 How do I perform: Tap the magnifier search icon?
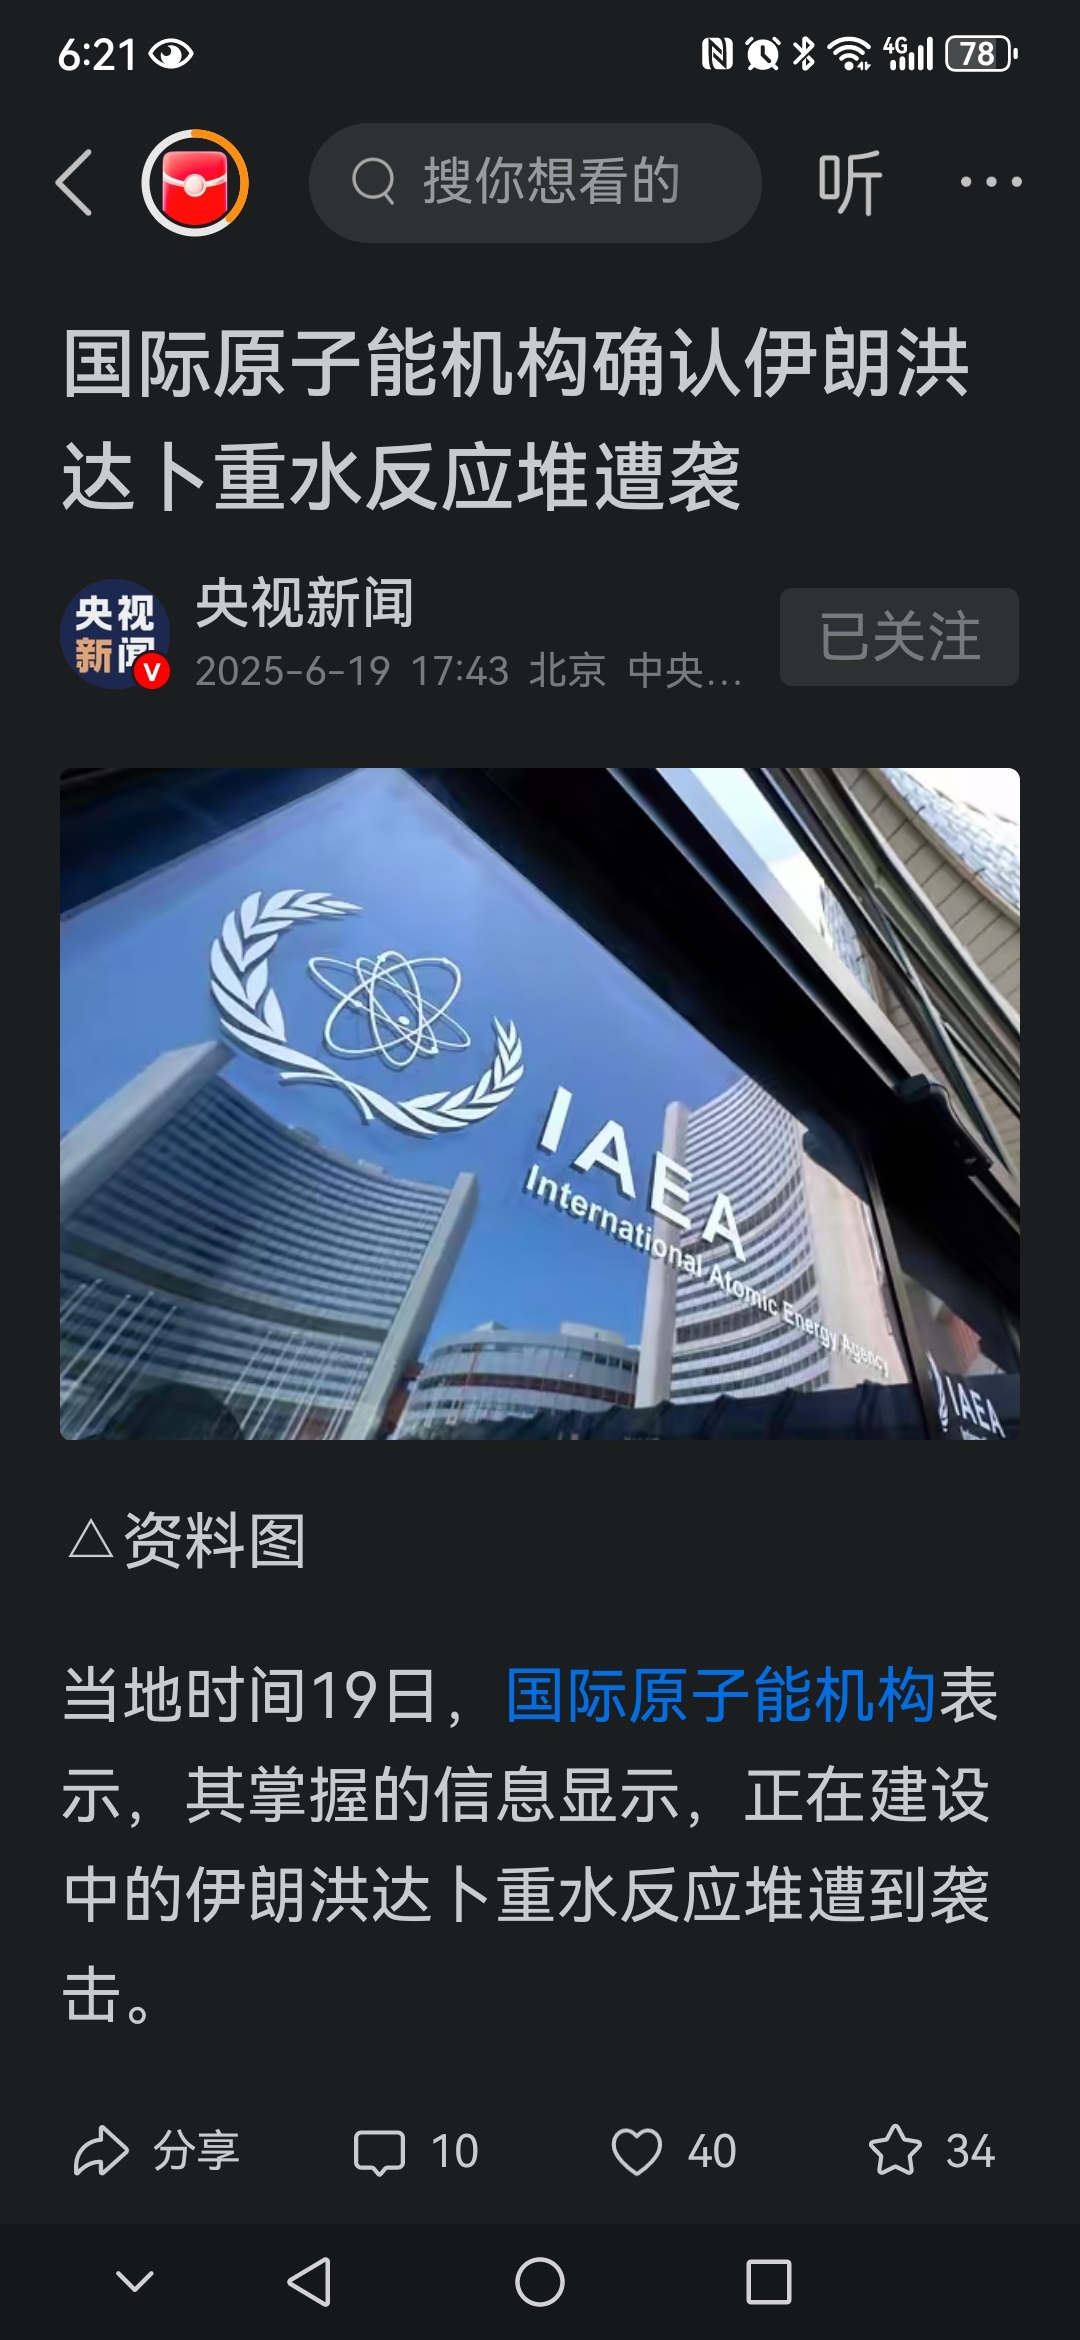click(x=373, y=182)
